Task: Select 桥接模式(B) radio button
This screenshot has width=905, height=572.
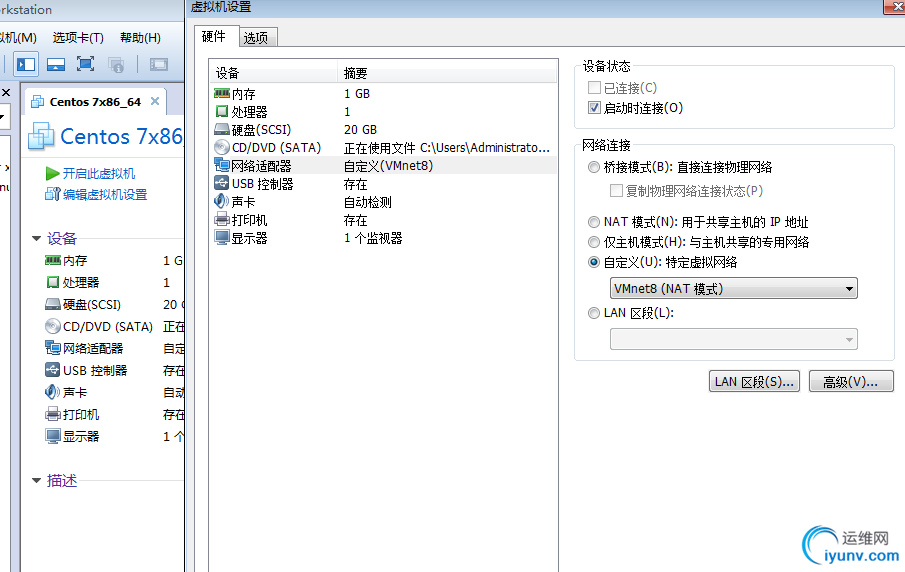Action: [594, 167]
